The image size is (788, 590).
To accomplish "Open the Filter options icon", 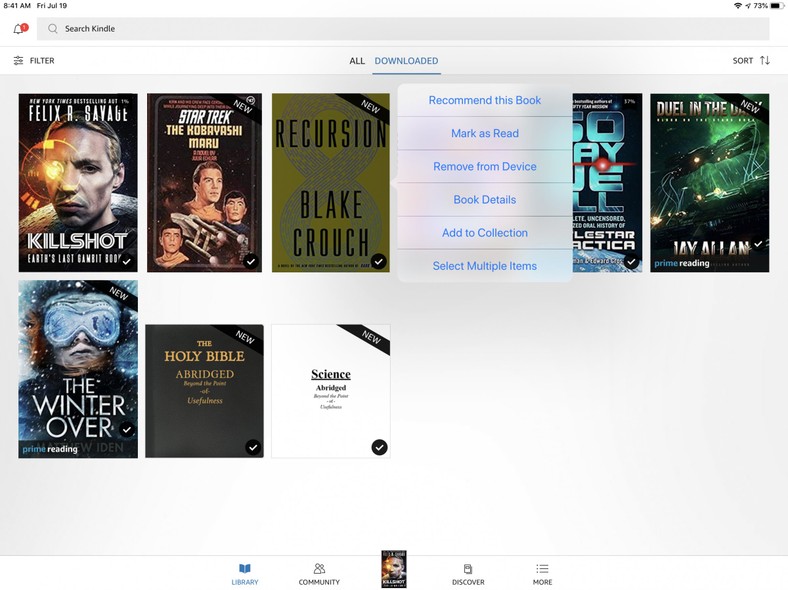I will [18, 61].
